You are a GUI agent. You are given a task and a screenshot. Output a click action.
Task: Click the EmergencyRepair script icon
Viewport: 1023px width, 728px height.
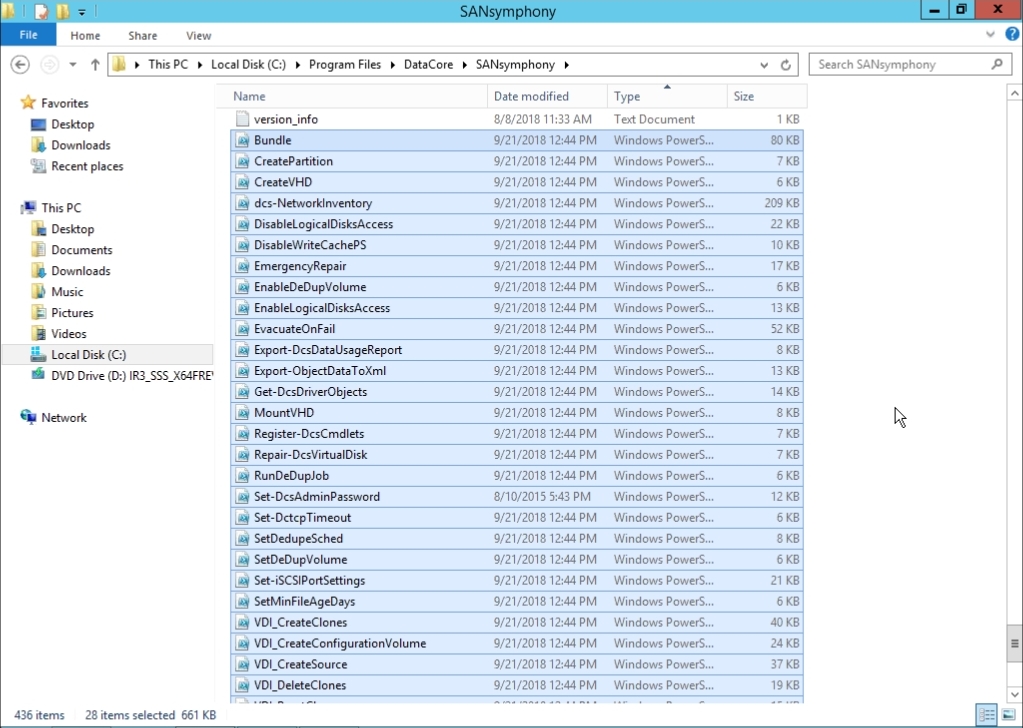[242, 266]
